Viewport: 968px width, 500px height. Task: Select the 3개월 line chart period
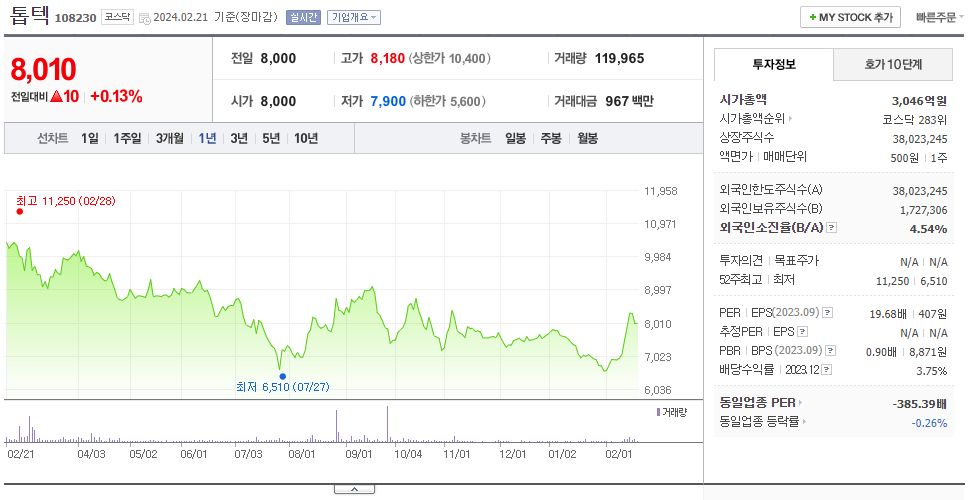point(170,139)
